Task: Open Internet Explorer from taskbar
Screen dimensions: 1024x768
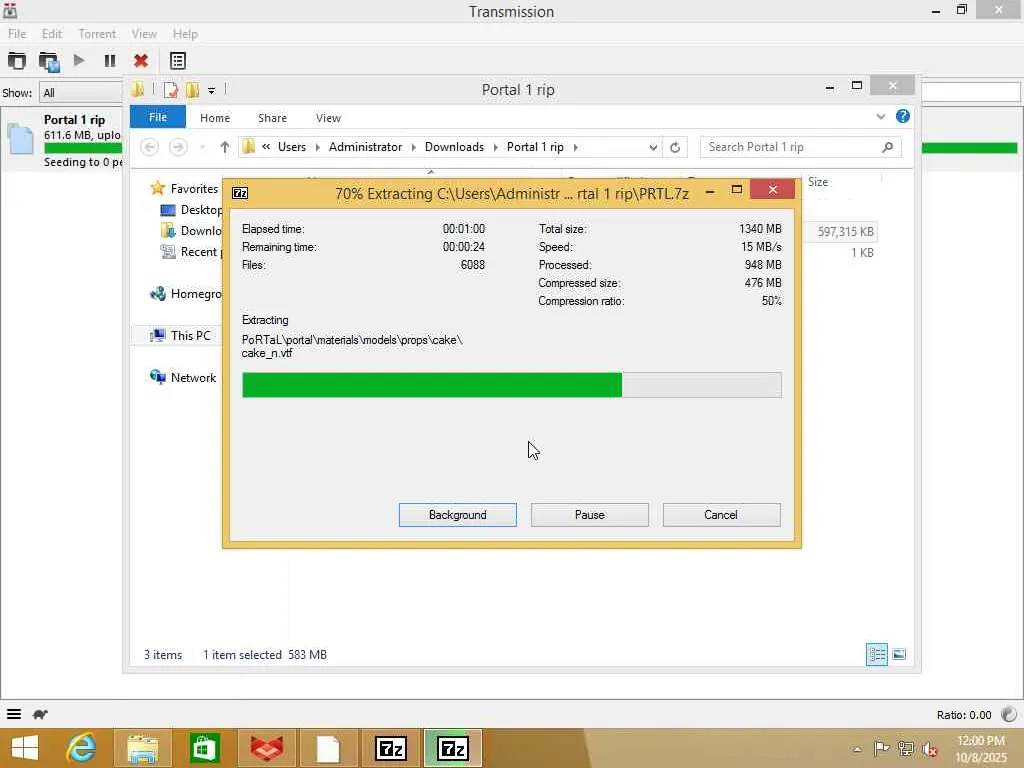Action: pos(82,748)
